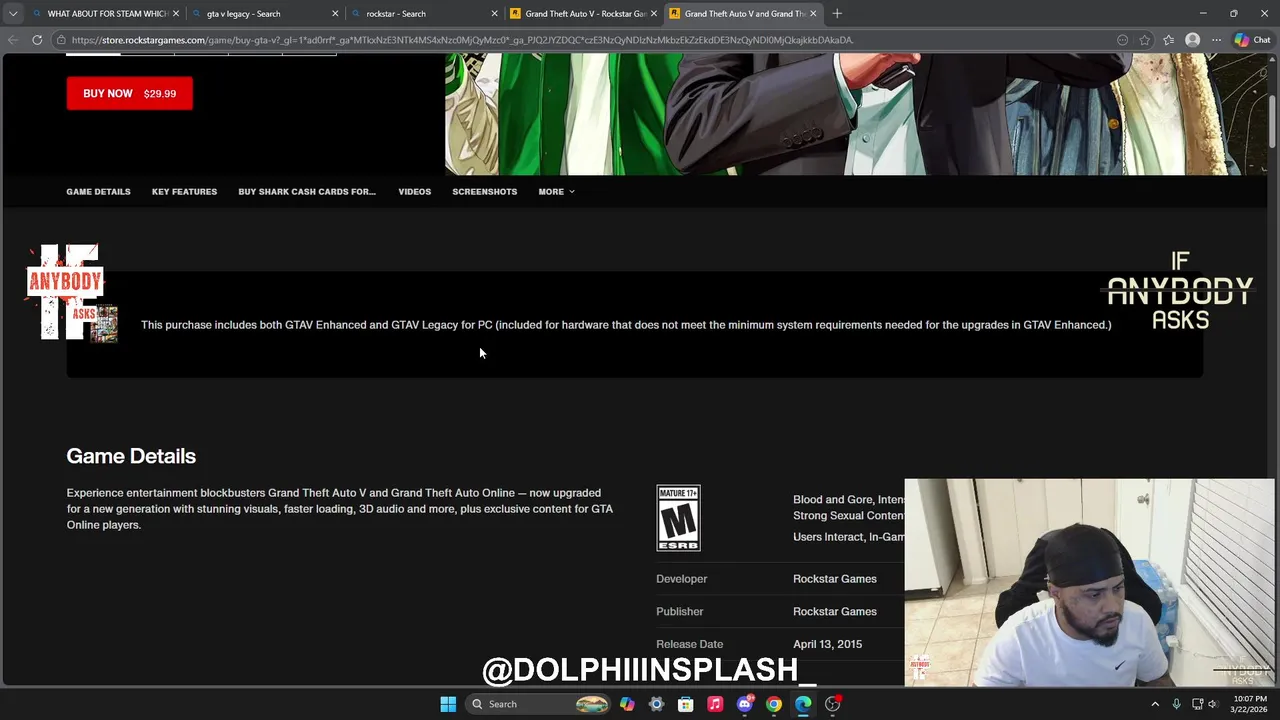
Task: Open the browser profile avatar
Action: click(1192, 40)
